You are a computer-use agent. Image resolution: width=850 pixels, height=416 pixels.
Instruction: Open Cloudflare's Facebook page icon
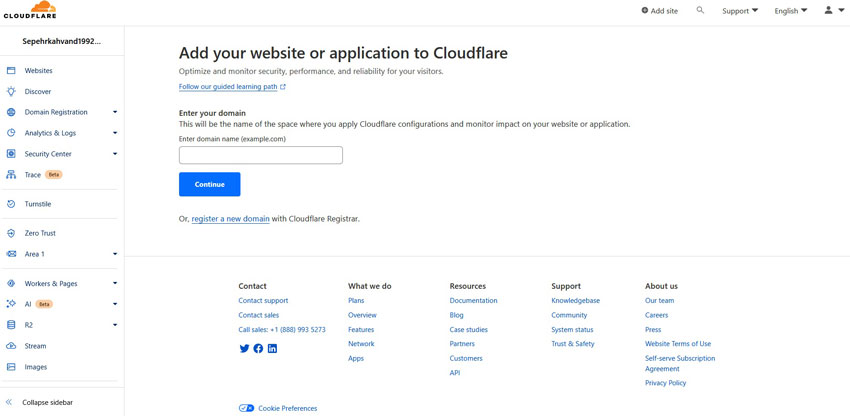point(258,349)
